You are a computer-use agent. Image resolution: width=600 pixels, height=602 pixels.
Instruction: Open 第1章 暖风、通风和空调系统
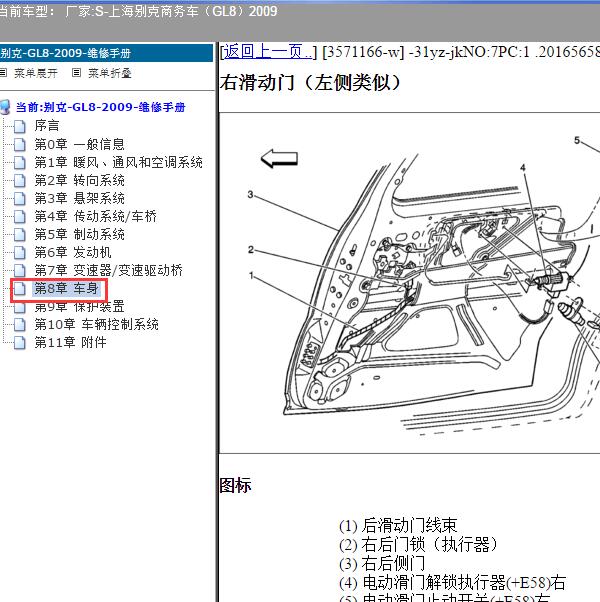pyautogui.click(x=118, y=162)
